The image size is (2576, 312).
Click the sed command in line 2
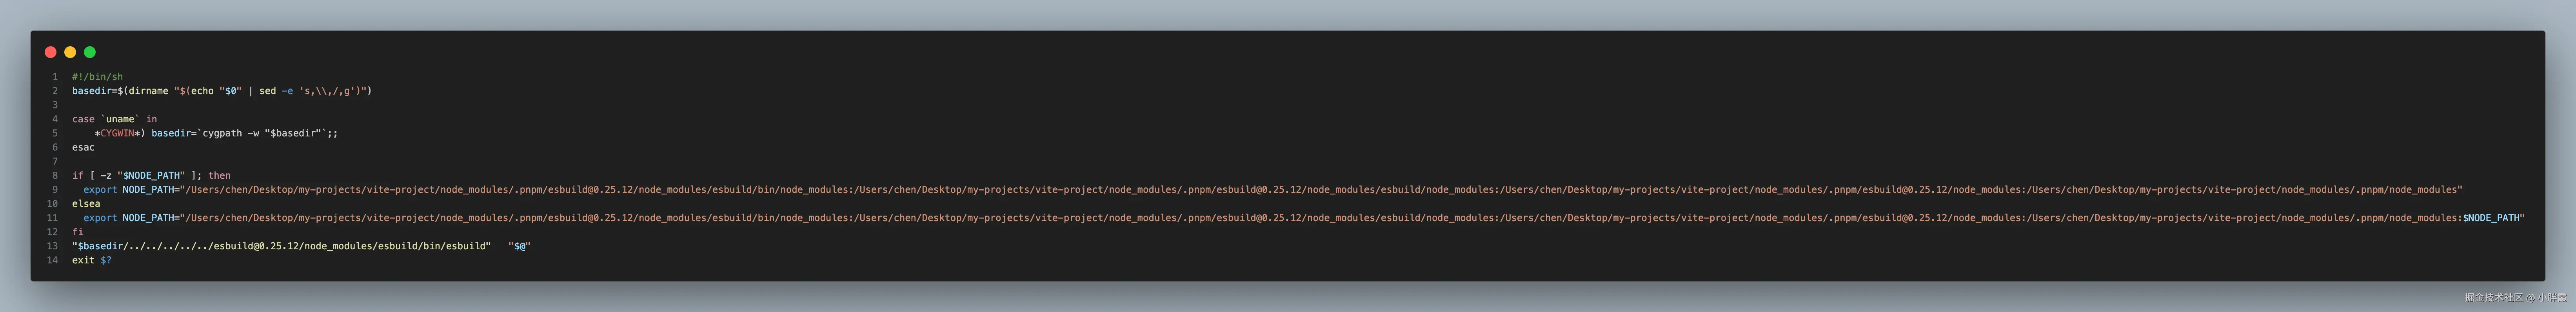(x=267, y=91)
